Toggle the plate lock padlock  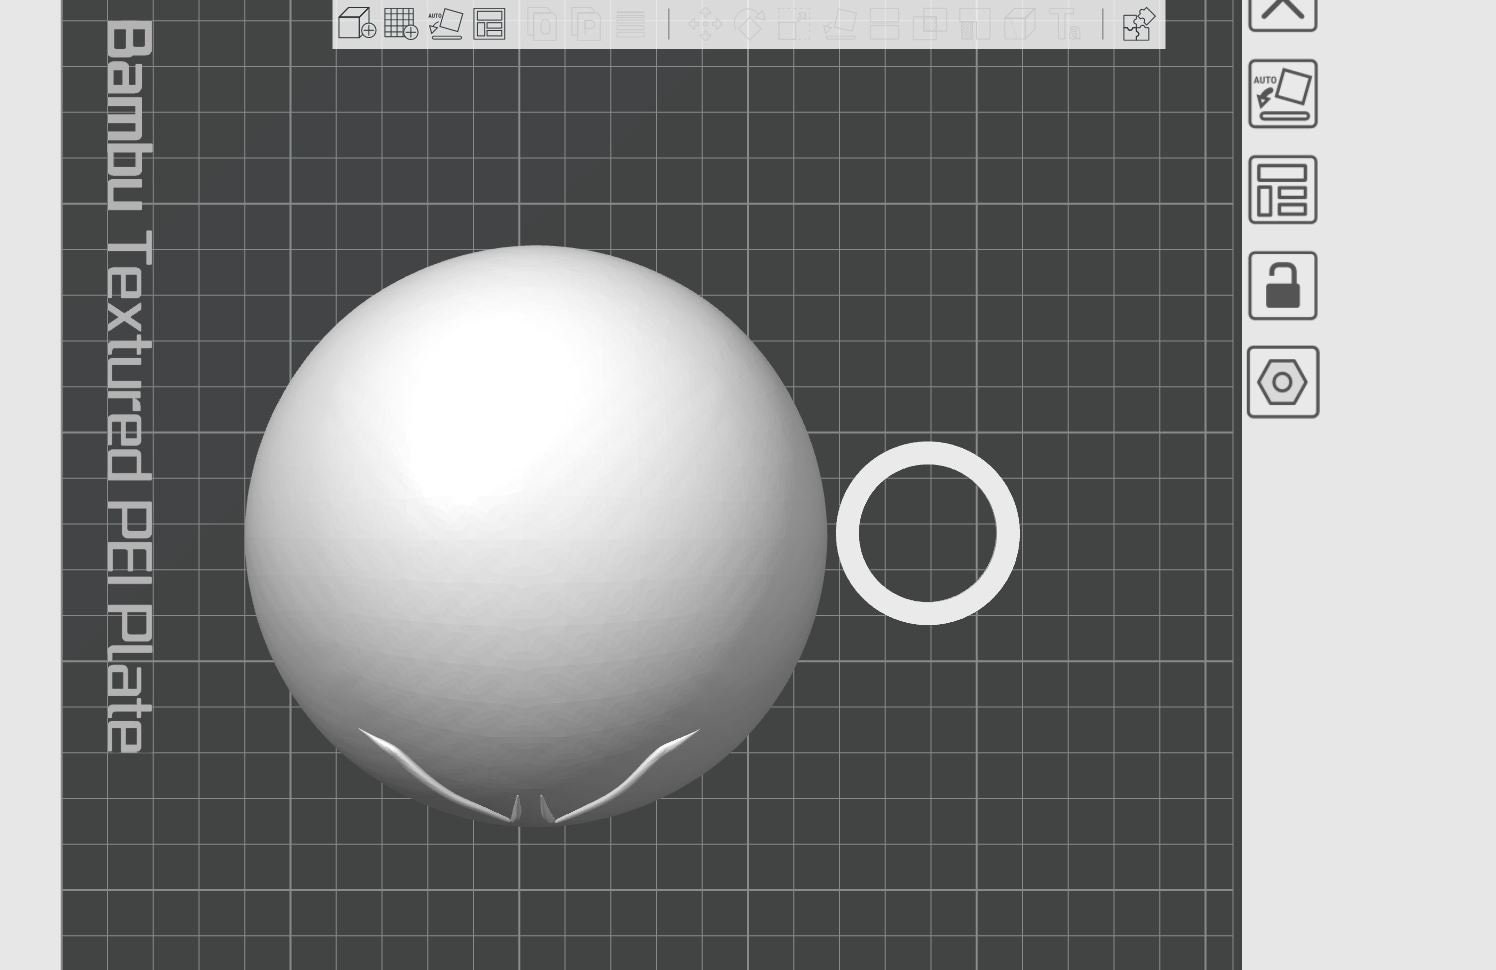(1282, 285)
